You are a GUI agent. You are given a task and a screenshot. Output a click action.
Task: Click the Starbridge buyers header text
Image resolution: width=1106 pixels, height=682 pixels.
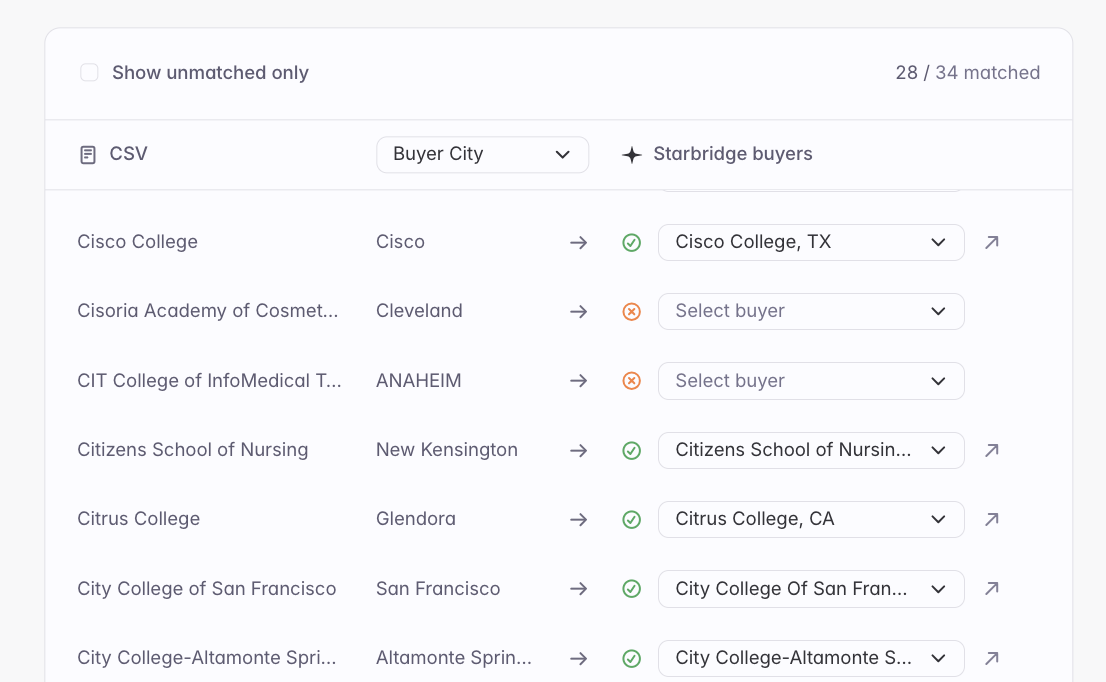[733, 154]
